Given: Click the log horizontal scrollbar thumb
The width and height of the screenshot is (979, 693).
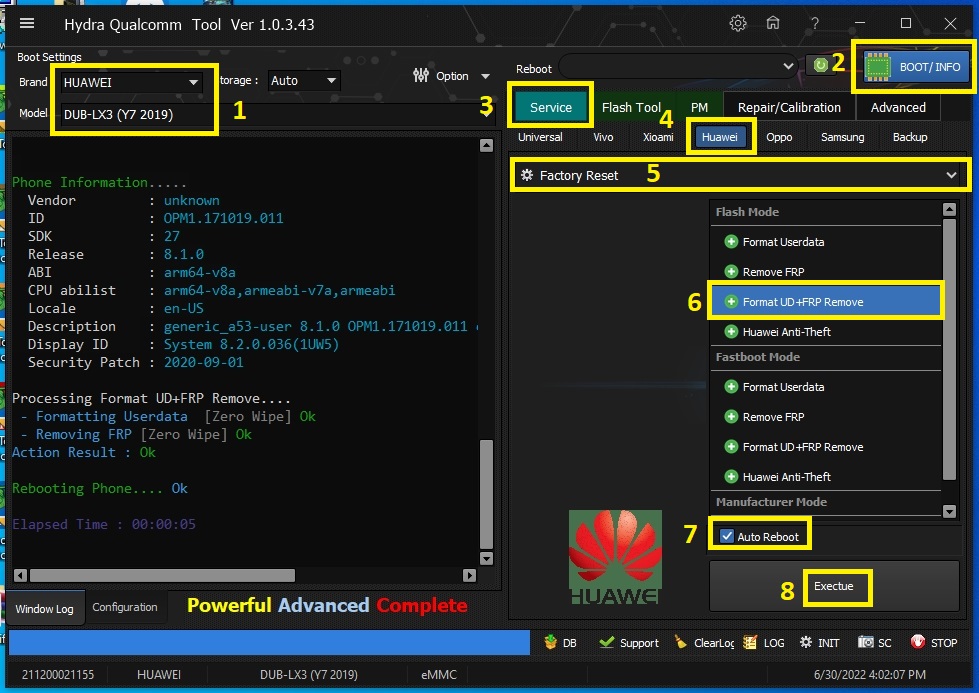Looking at the screenshot, I should click(x=162, y=575).
